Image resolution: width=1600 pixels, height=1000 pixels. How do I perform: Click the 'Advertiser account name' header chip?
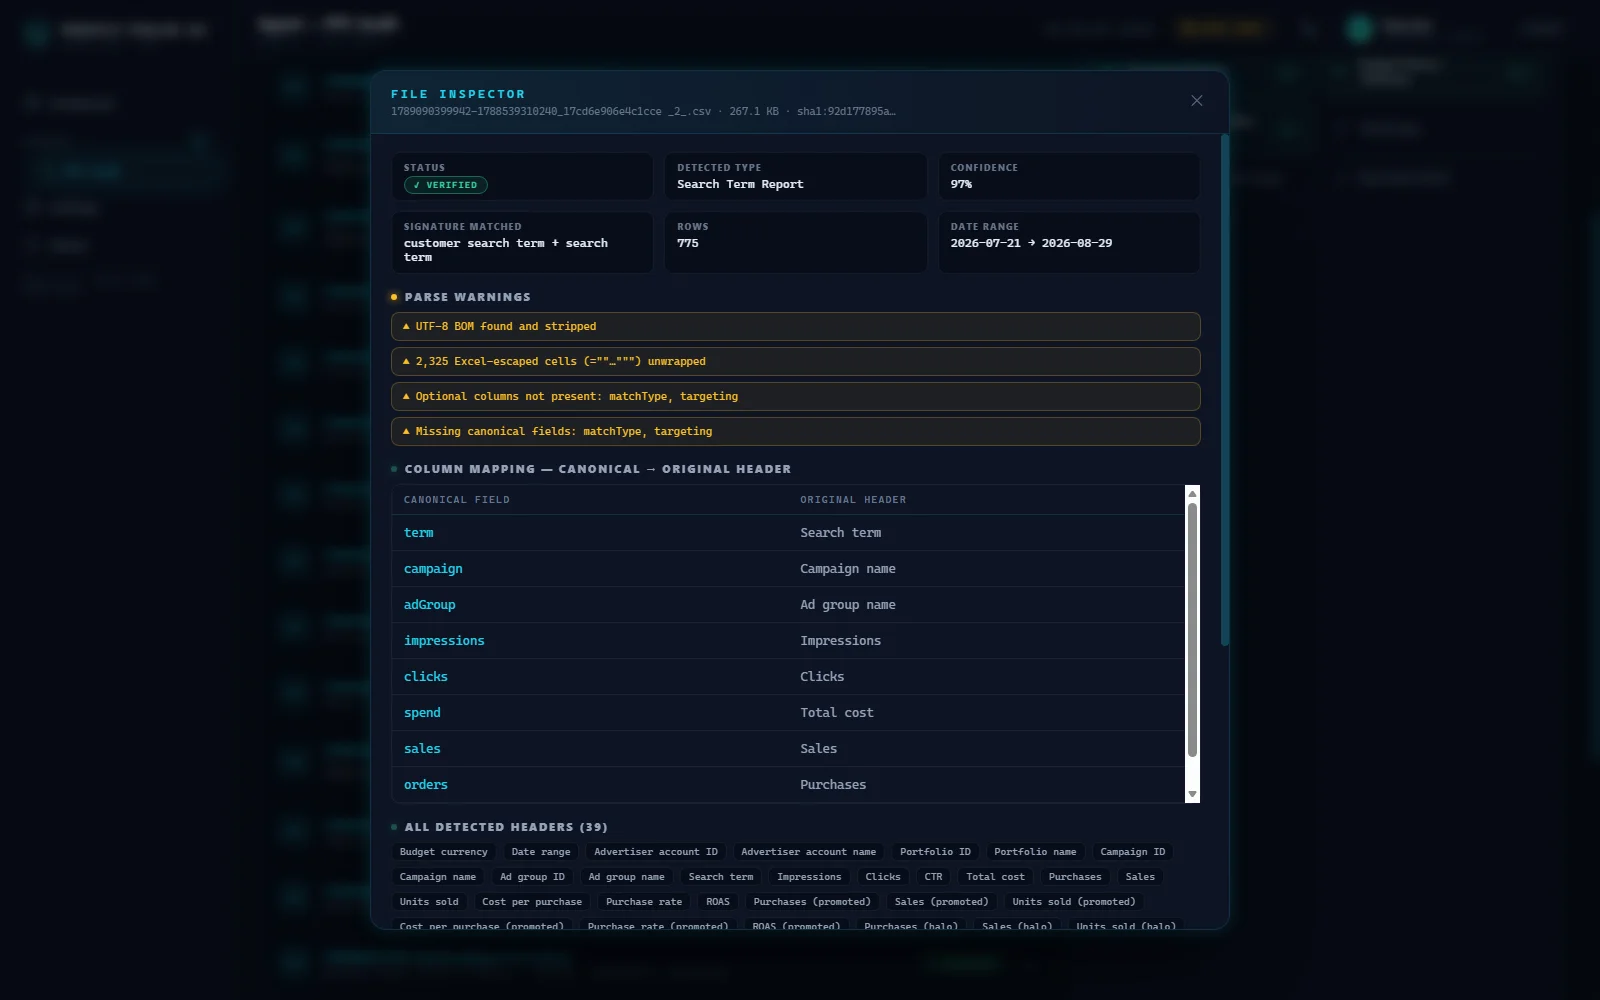[x=809, y=852]
